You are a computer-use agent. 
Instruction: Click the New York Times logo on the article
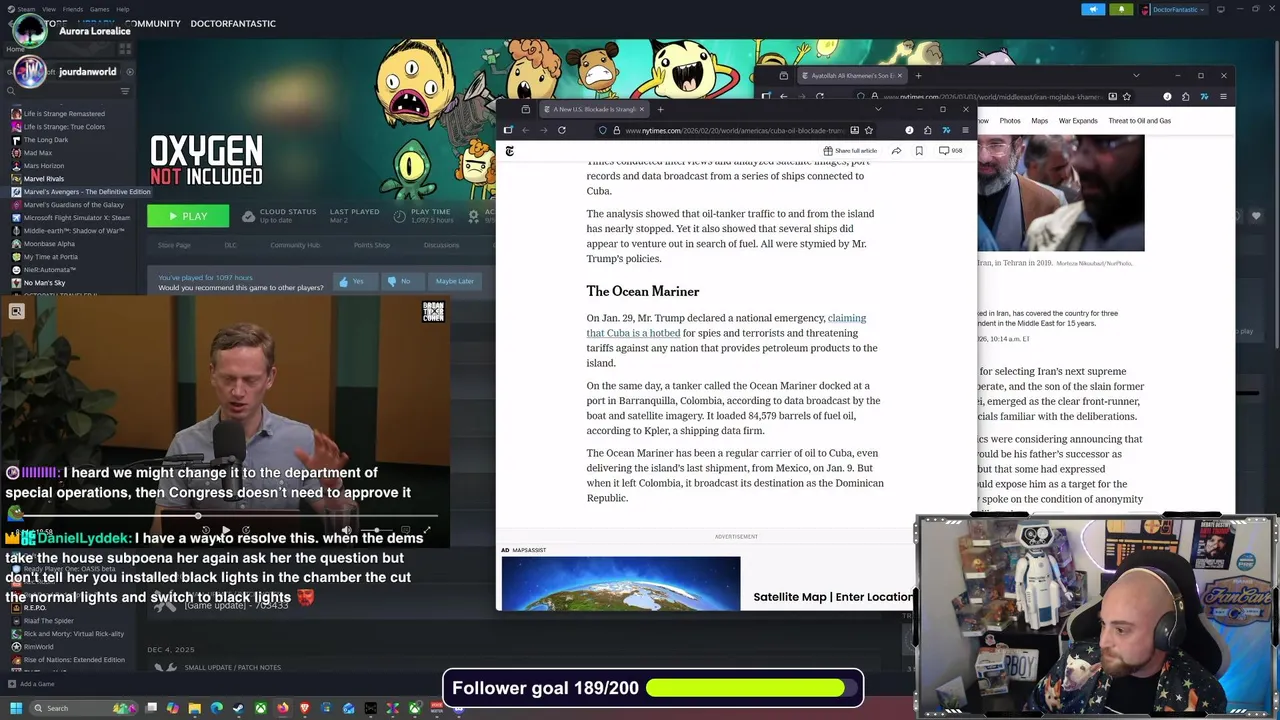pos(510,151)
